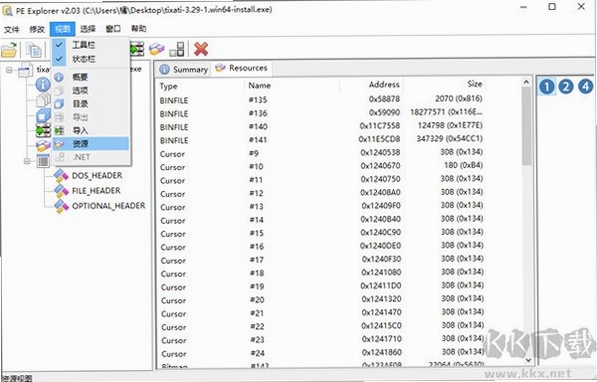This screenshot has height=382, width=597.
Task: Click address 0x1240750 in Cursor #11 row
Action: coord(380,179)
